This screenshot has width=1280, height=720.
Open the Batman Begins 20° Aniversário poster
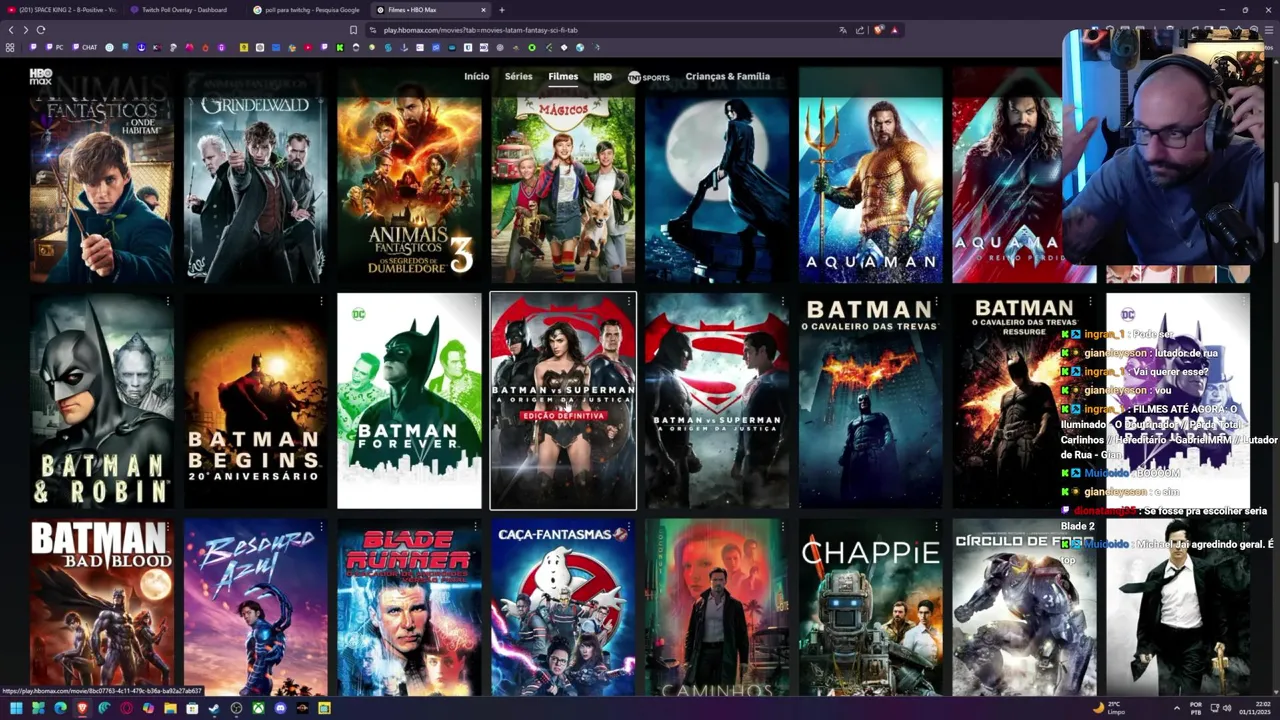[x=255, y=401]
